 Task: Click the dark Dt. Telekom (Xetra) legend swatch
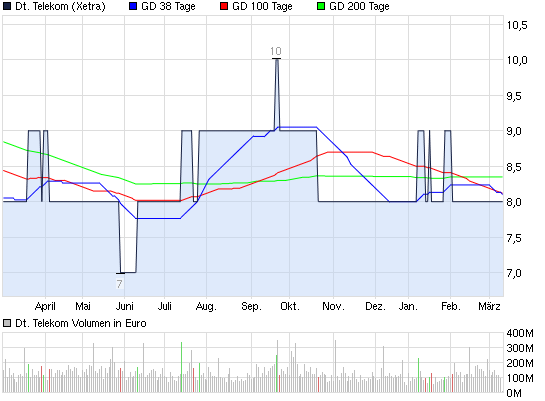[7, 6]
